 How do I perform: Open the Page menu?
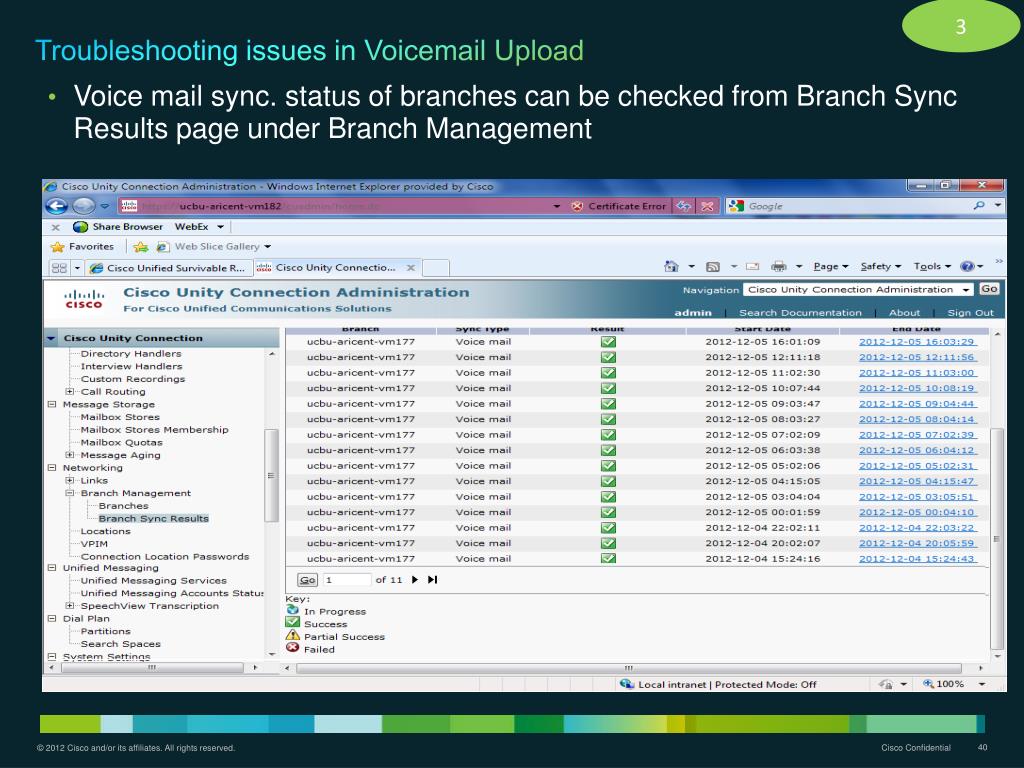pos(830,266)
